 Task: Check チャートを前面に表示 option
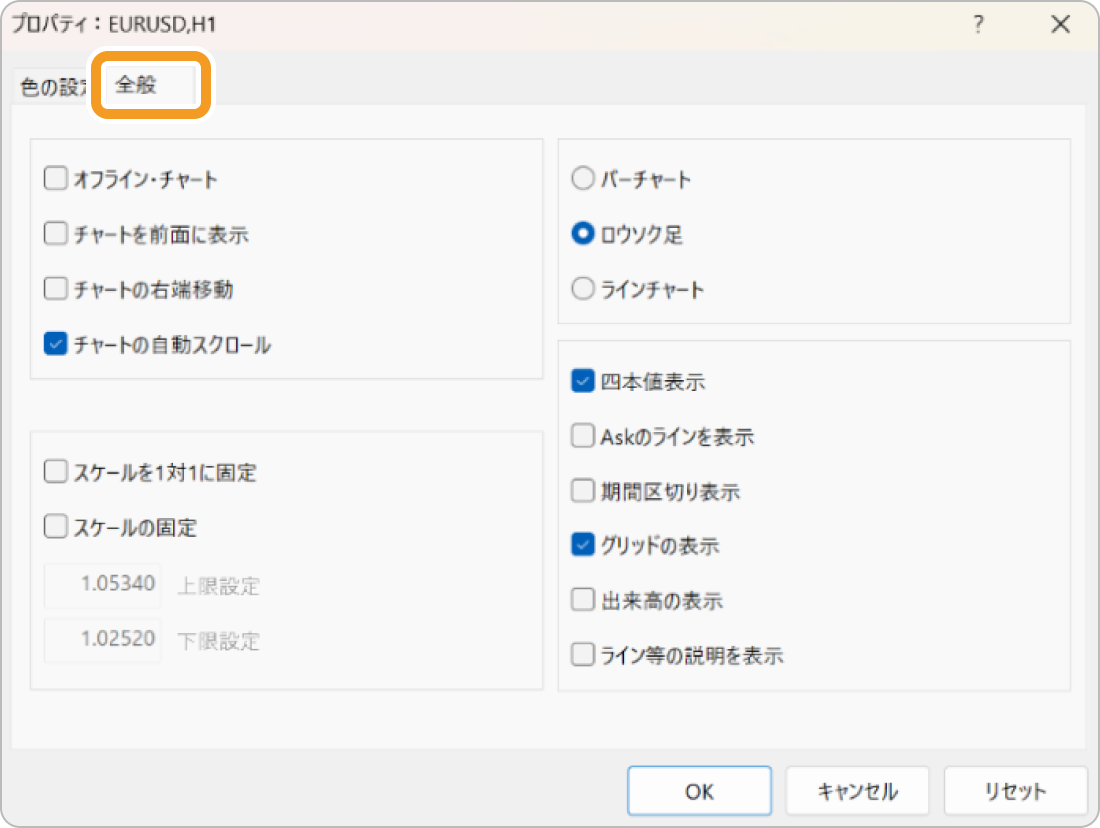(x=55, y=234)
